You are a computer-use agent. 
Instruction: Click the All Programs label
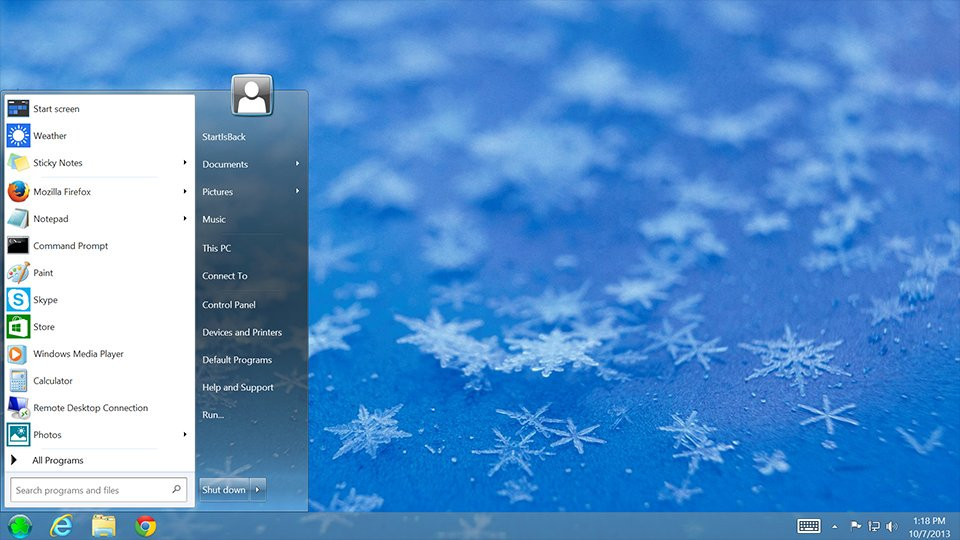click(x=58, y=460)
